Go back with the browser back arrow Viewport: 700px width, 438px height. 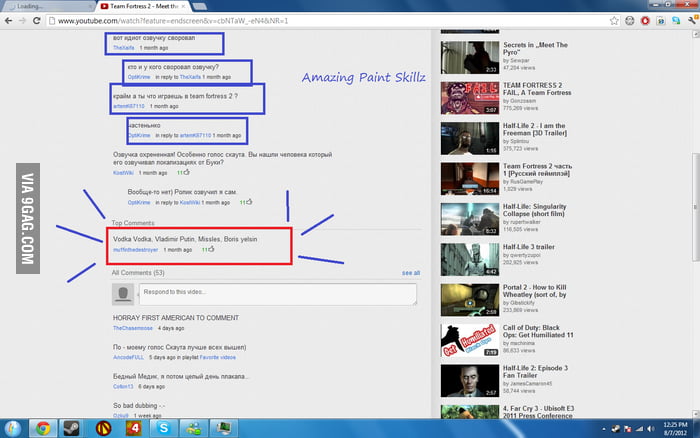[8, 21]
